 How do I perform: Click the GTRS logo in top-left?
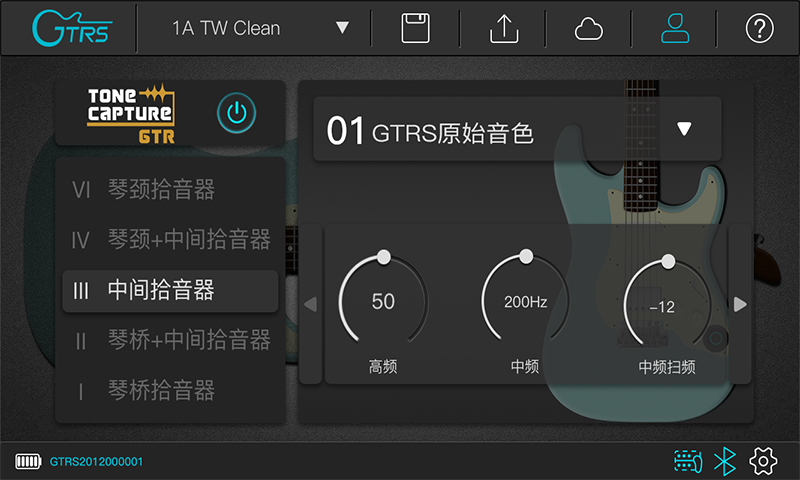[x=71, y=28]
